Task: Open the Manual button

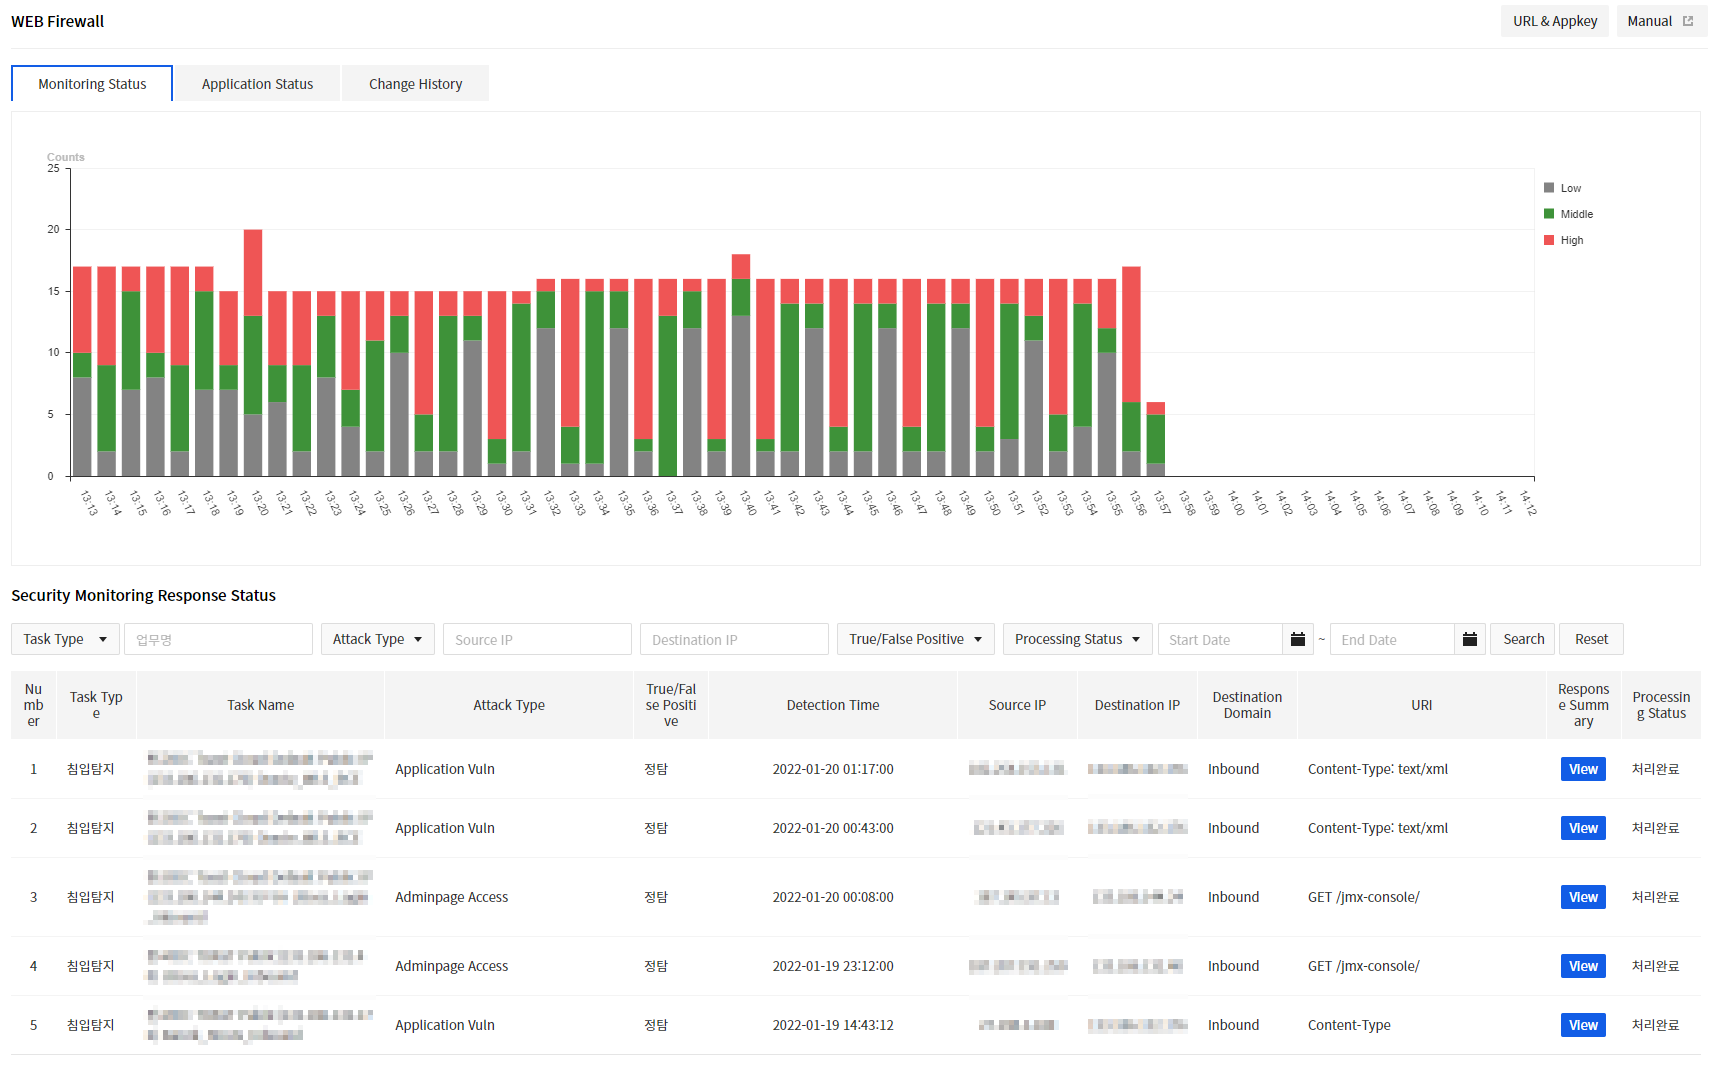Action: 1661,21
